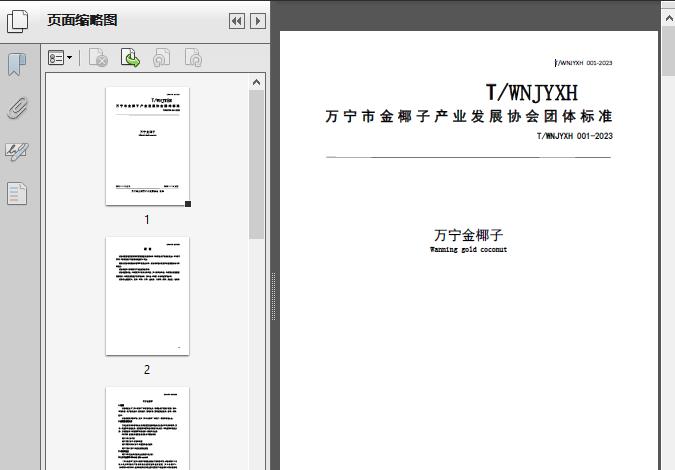Click the page number 1 label
The height and width of the screenshot is (470, 675).
pyautogui.click(x=147, y=220)
